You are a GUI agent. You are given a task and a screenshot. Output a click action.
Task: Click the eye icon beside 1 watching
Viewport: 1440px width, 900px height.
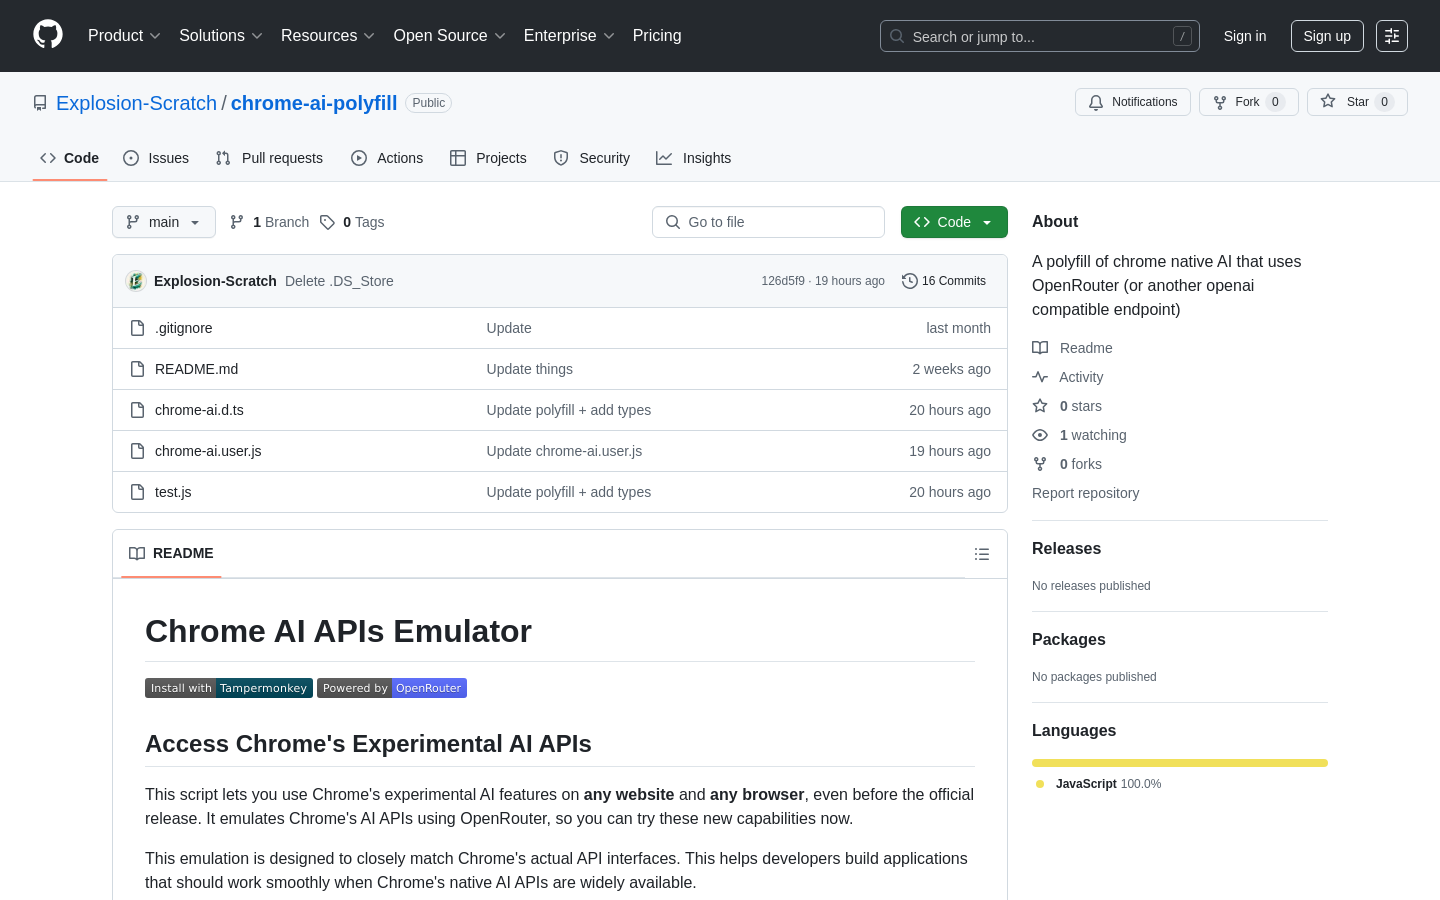click(x=1040, y=435)
